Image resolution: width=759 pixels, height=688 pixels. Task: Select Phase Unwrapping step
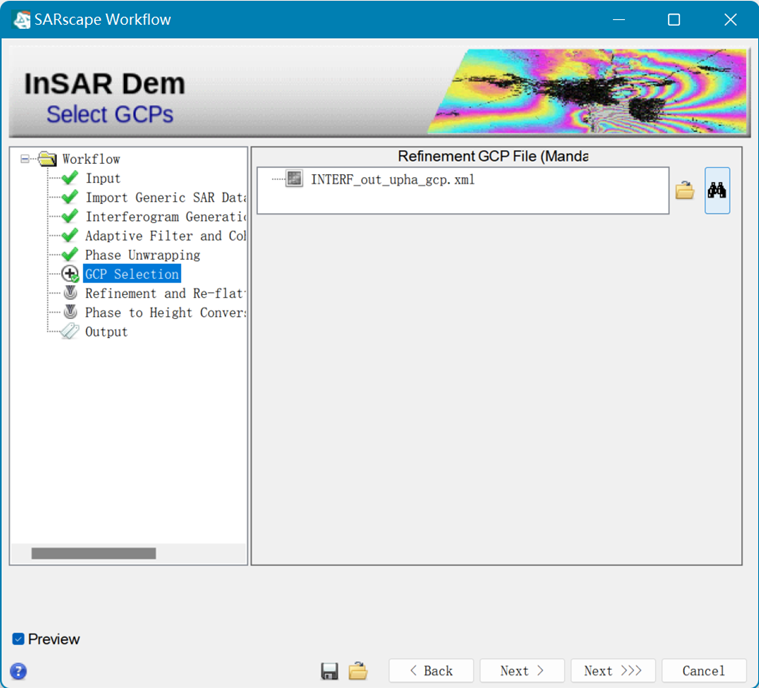point(143,255)
